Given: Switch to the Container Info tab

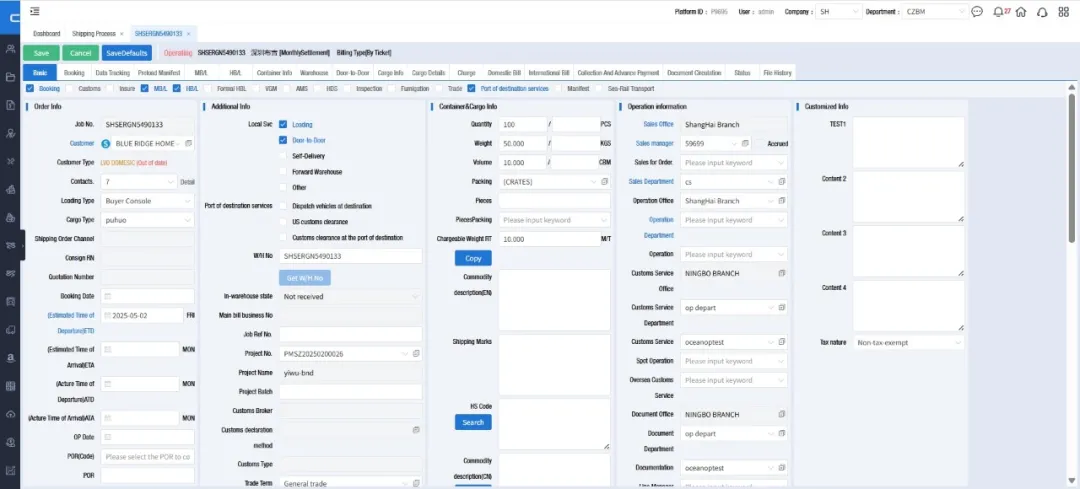Looking at the screenshot, I should click(274, 73).
